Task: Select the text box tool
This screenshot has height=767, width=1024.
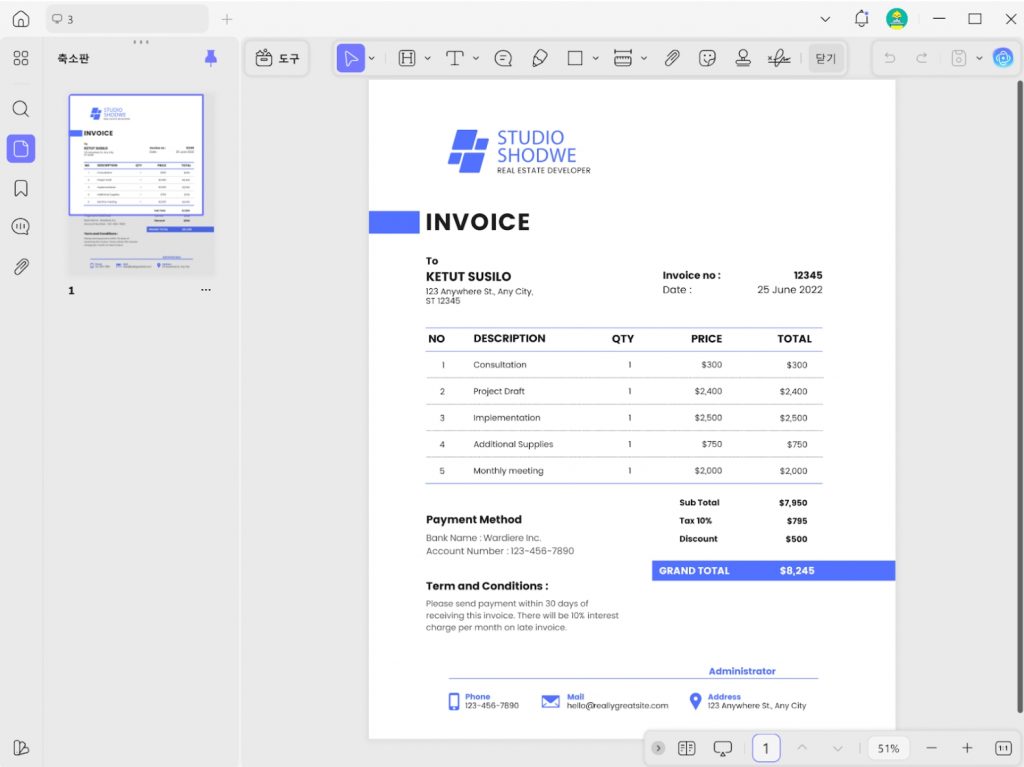Action: coord(455,58)
